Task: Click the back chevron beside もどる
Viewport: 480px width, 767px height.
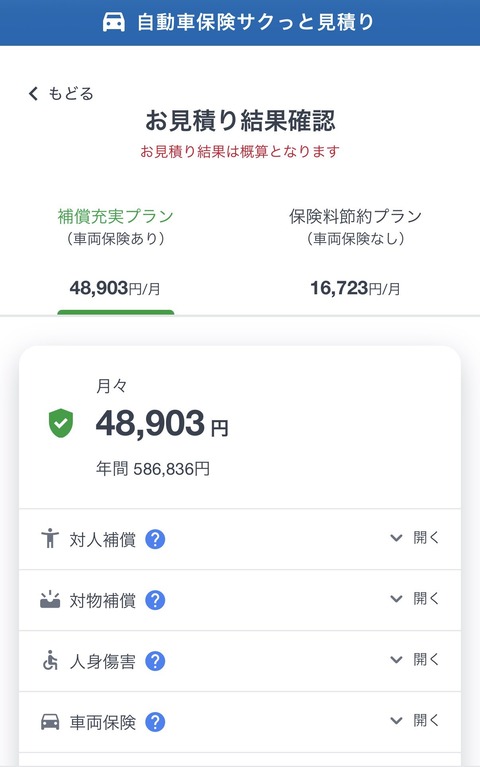Action: tap(33, 93)
